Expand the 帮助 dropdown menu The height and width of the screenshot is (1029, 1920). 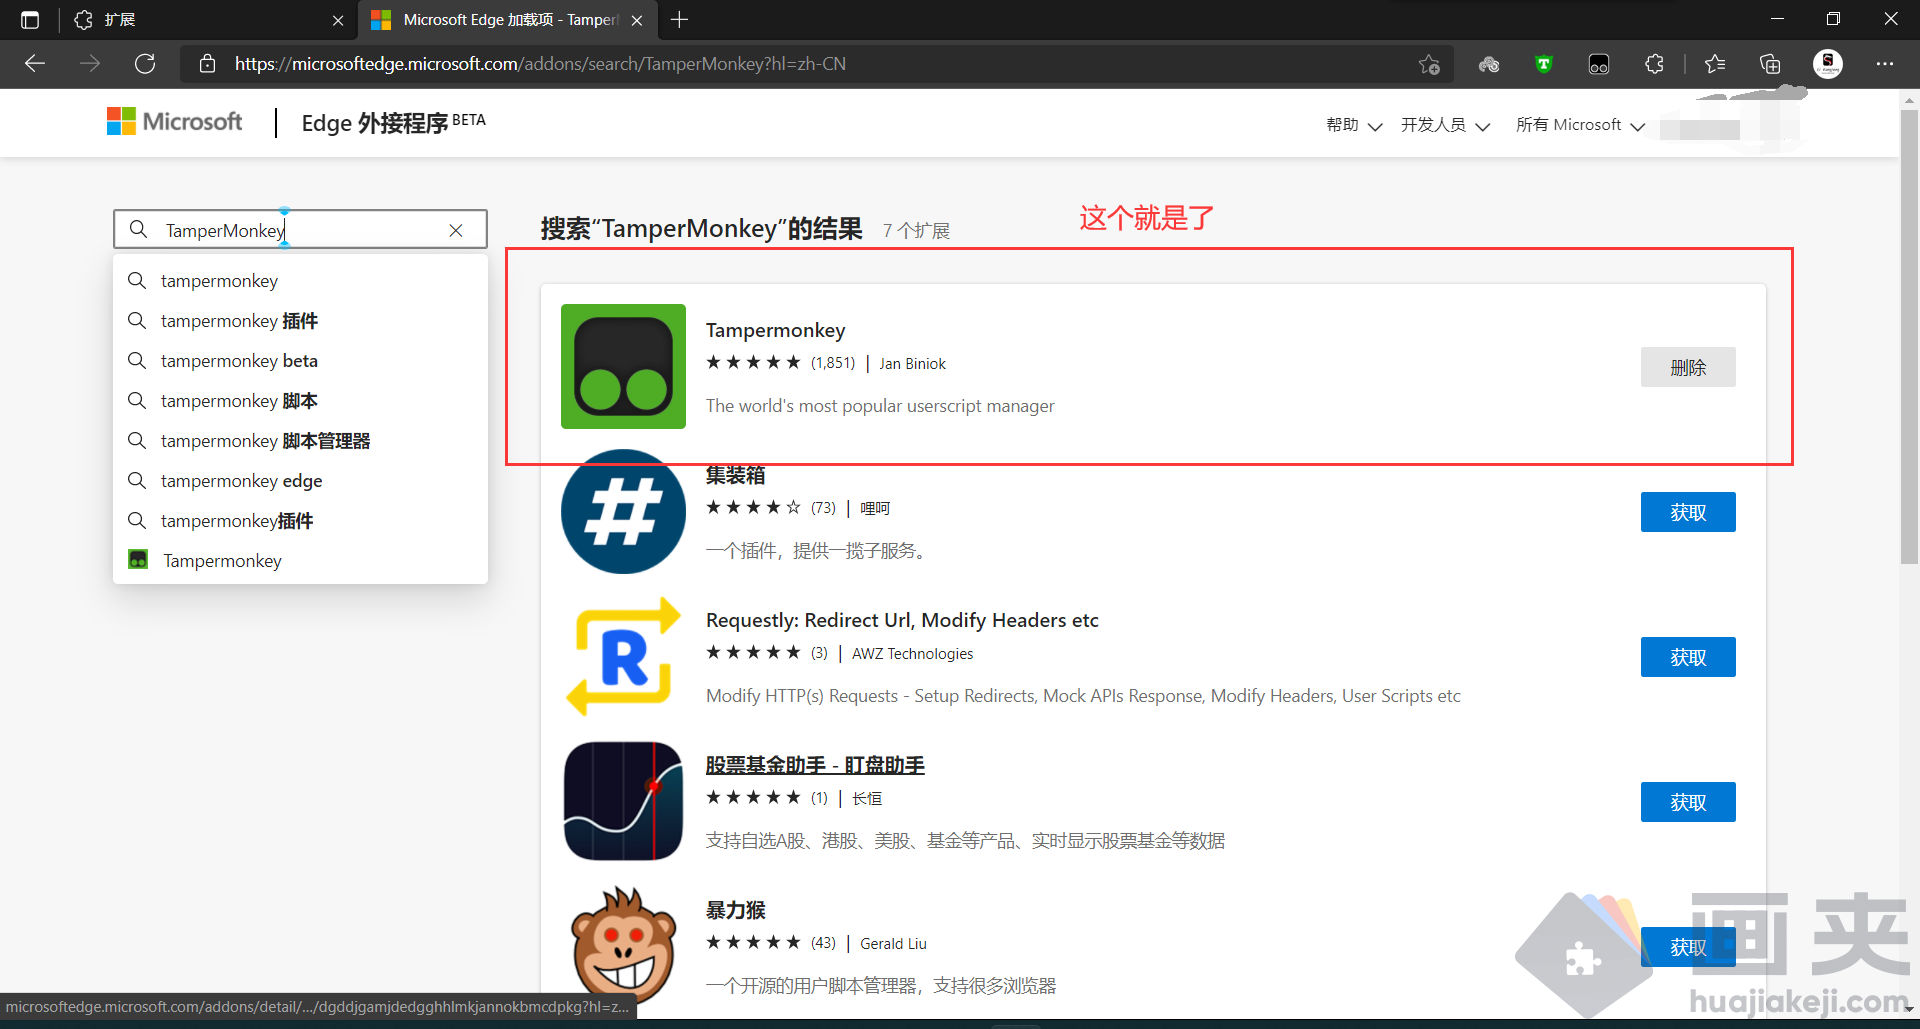click(x=1352, y=124)
